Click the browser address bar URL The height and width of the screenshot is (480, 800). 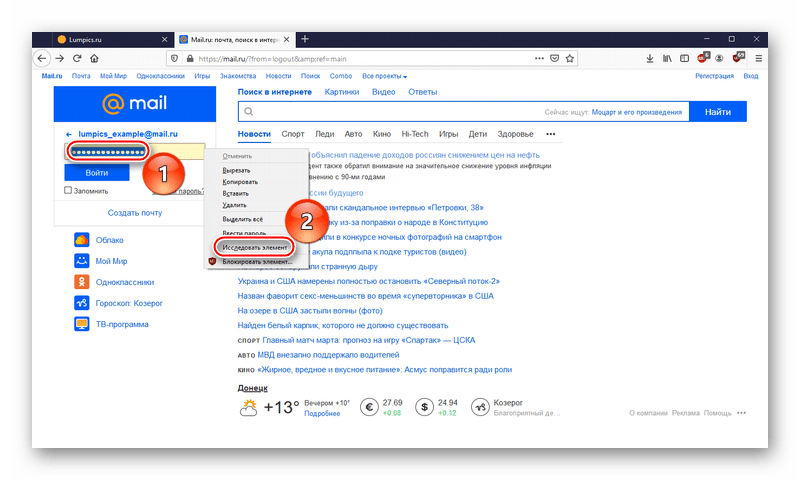pos(272,59)
